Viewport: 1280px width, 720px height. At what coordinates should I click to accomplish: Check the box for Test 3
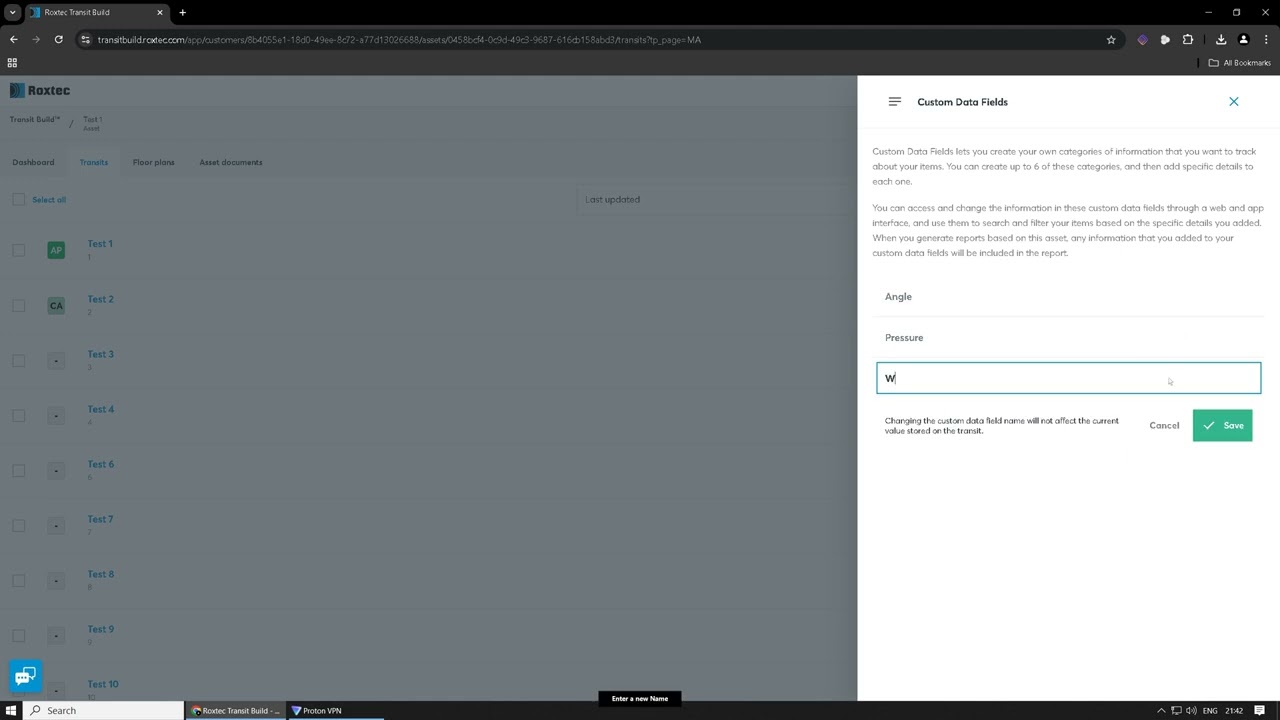(19, 360)
